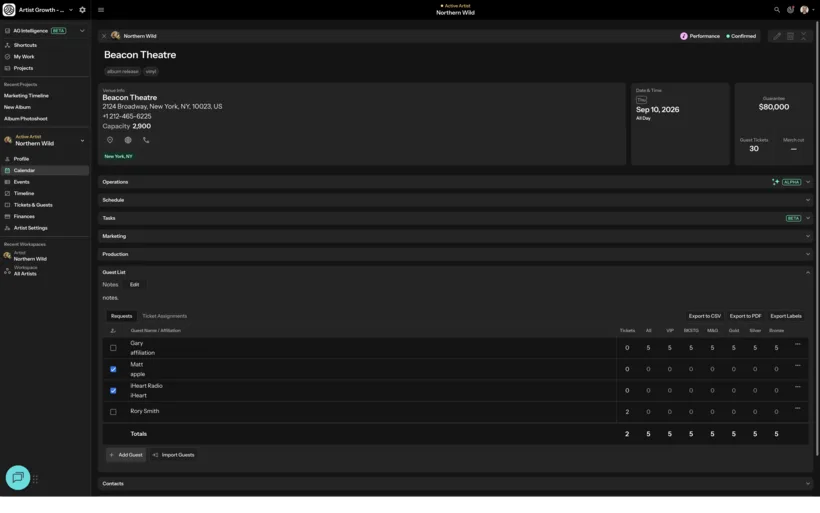Go to Events in sidebar
820x513 pixels.
[21, 182]
